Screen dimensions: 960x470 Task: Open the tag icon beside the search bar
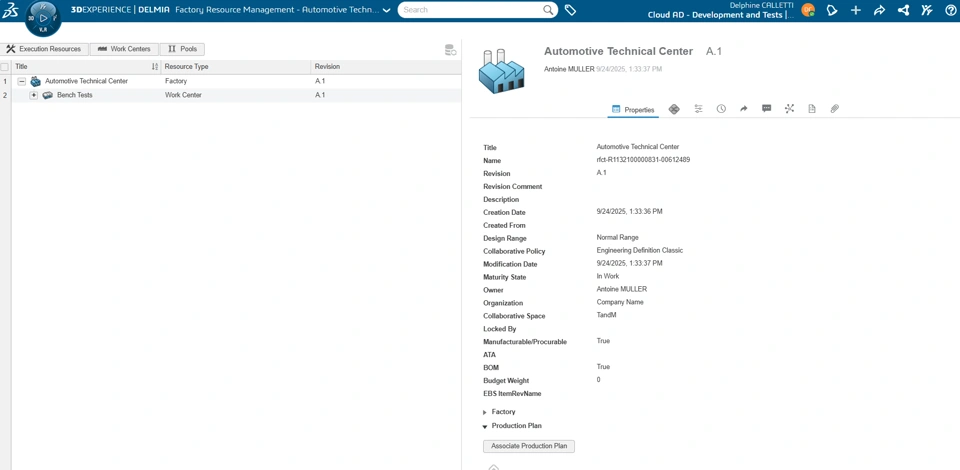click(570, 10)
